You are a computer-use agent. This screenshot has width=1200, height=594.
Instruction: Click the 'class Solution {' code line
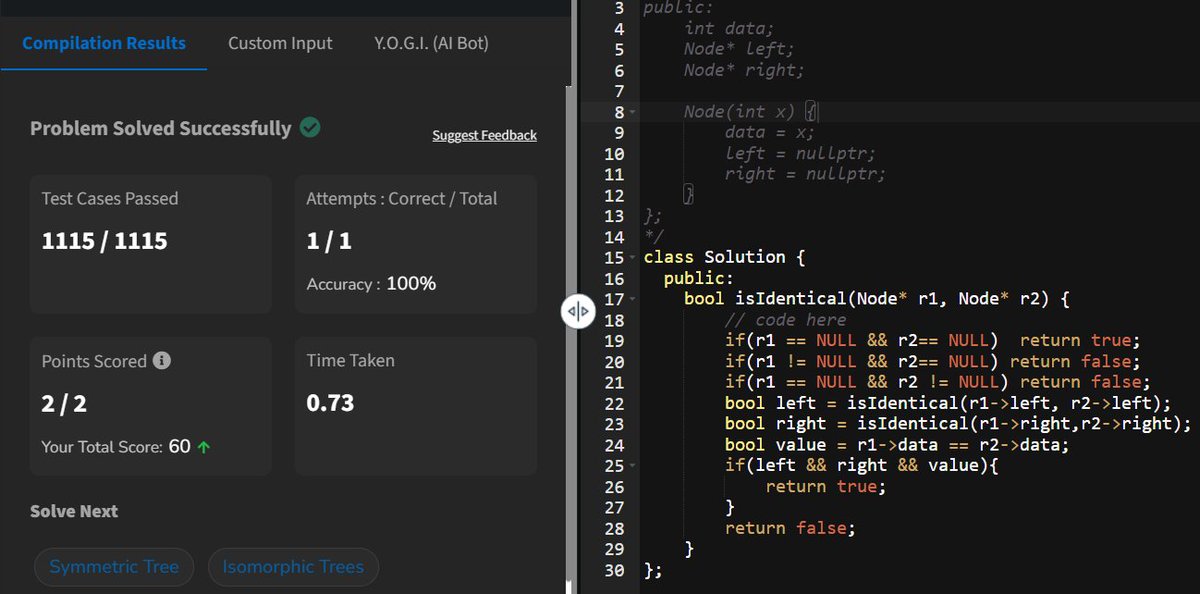pyautogui.click(x=724, y=257)
